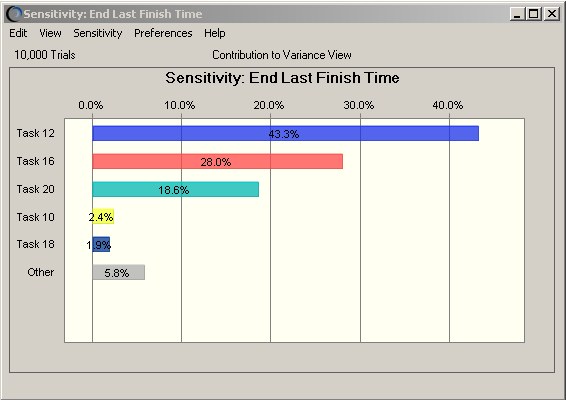Viewport: 566px width, 400px height.
Task: Select the dark blue Task 18 bar
Action: pos(101,244)
